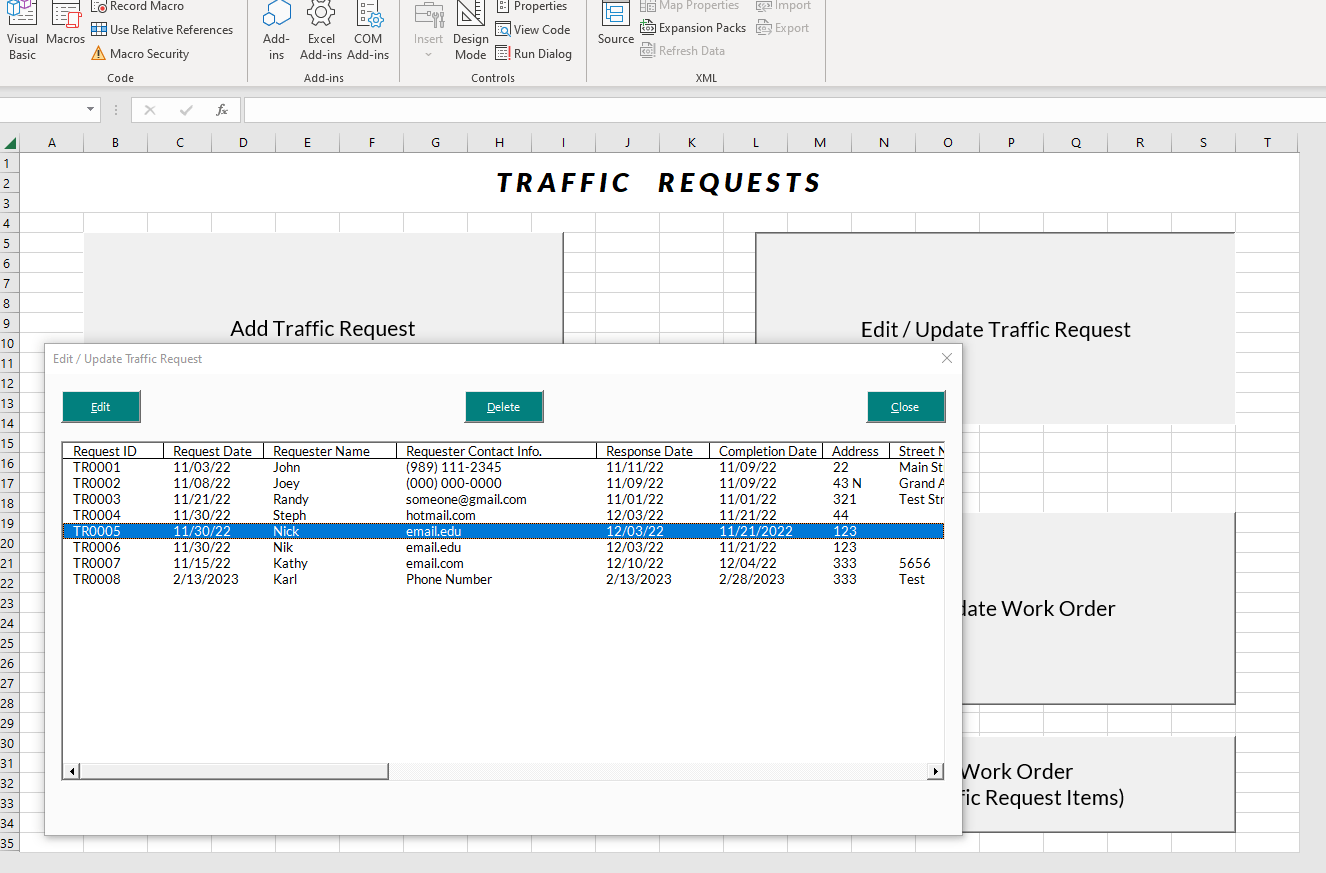Click the Edit button on the form
This screenshot has width=1326, height=873.
pyautogui.click(x=101, y=406)
